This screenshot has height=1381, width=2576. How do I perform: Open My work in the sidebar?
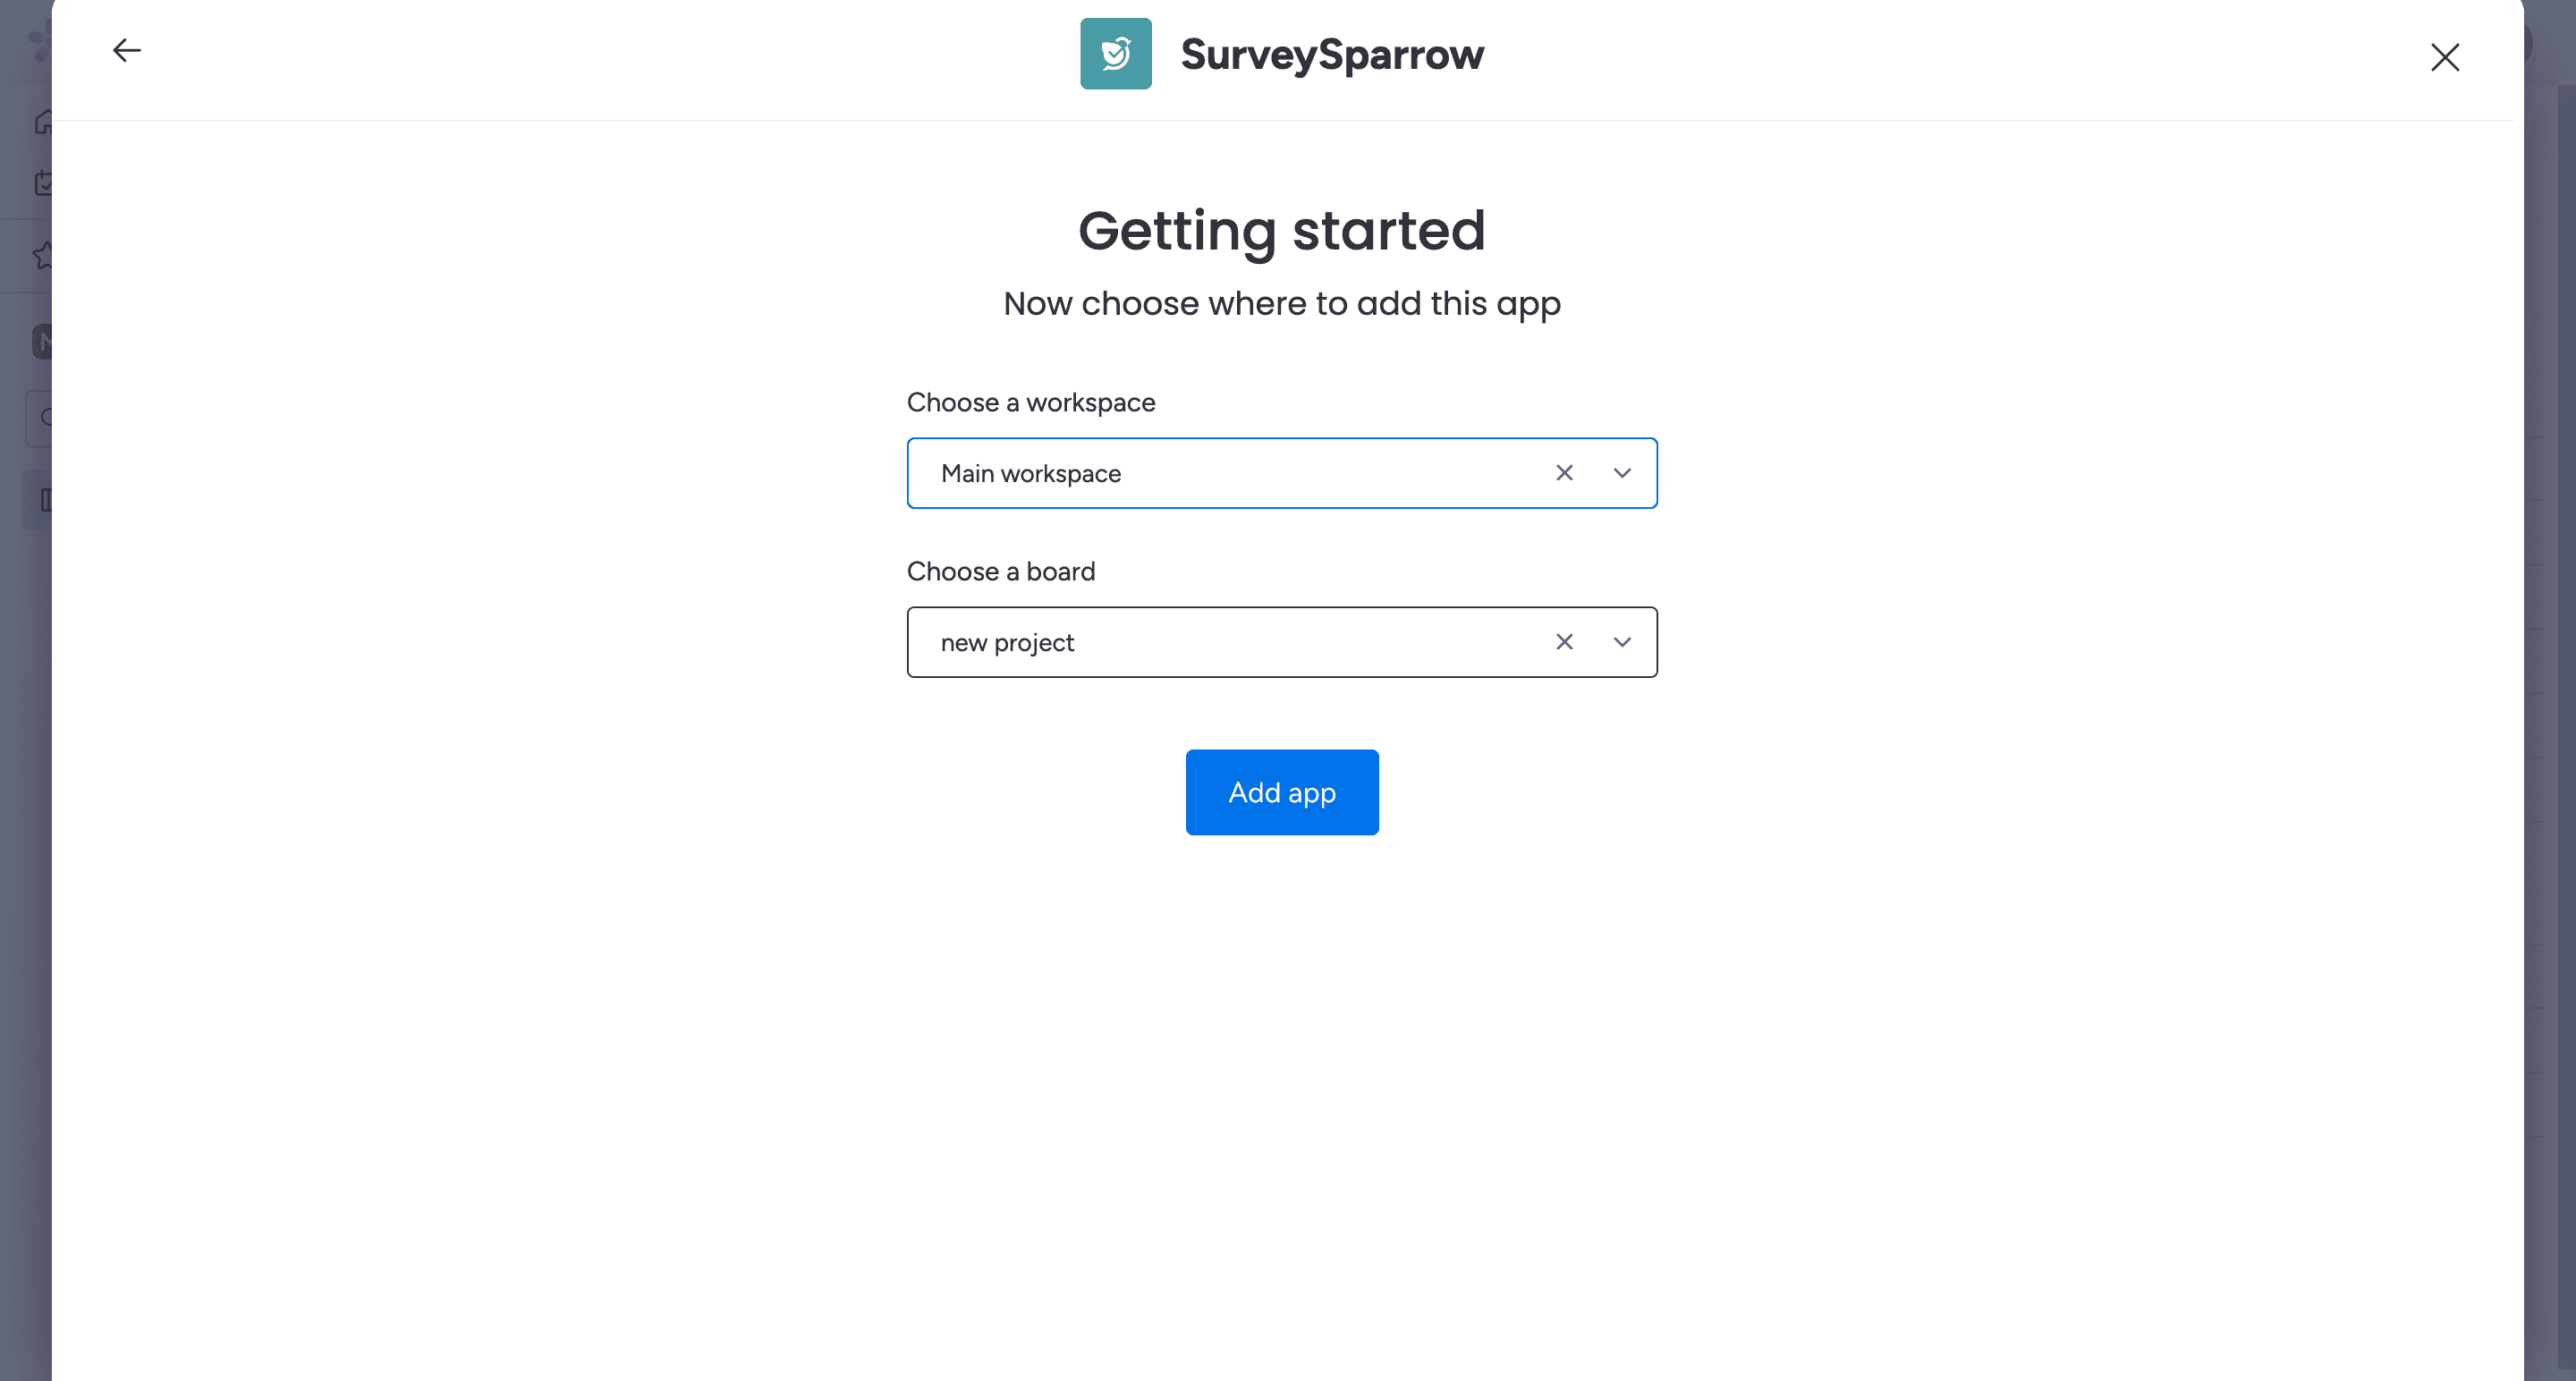pos(42,183)
